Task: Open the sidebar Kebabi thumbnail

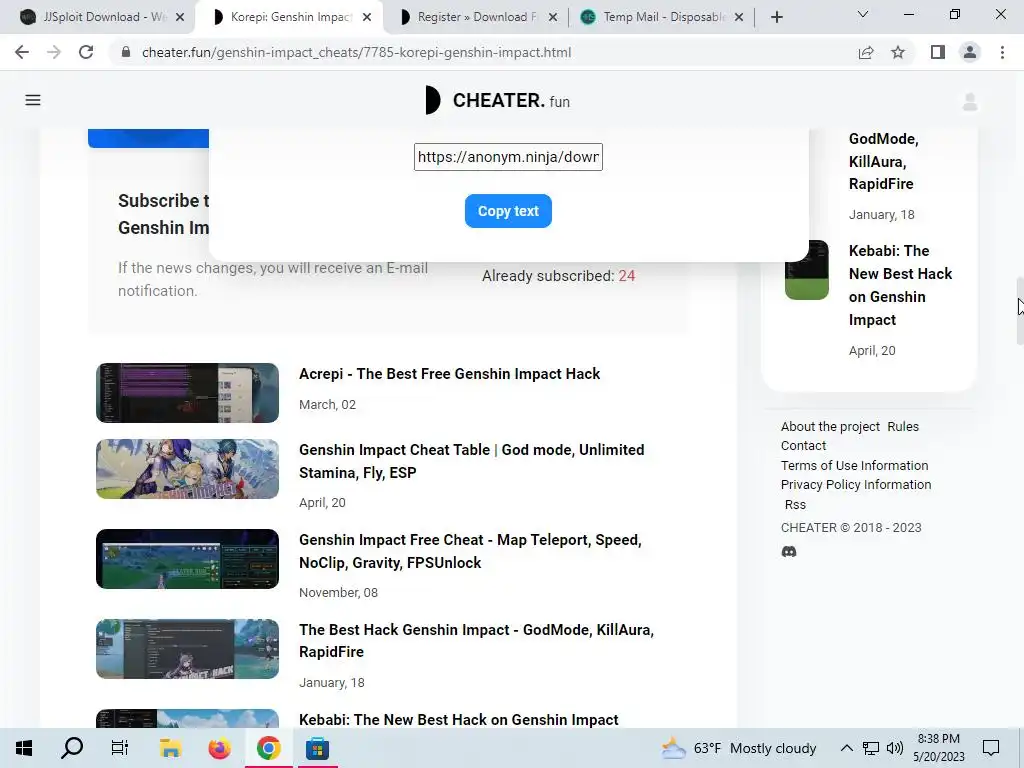Action: coord(807,270)
